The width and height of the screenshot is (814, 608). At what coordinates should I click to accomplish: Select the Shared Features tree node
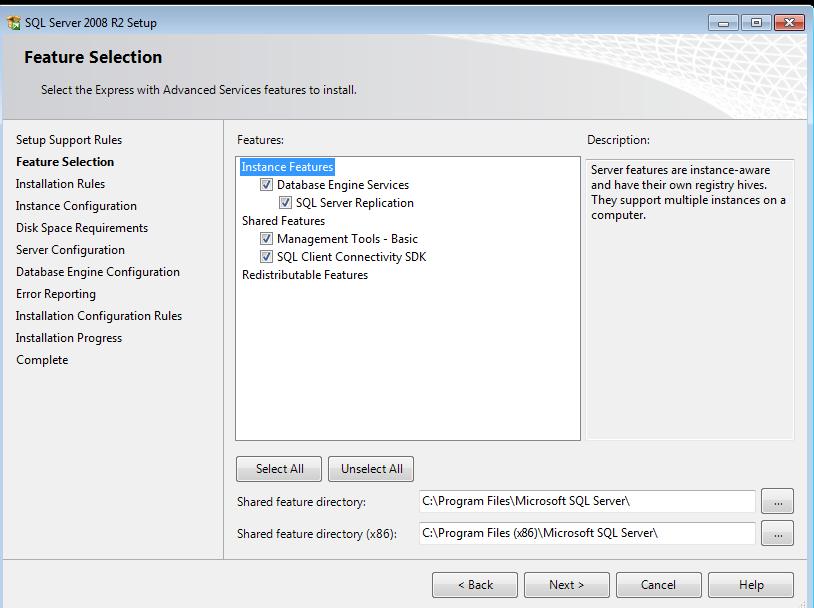tap(283, 221)
